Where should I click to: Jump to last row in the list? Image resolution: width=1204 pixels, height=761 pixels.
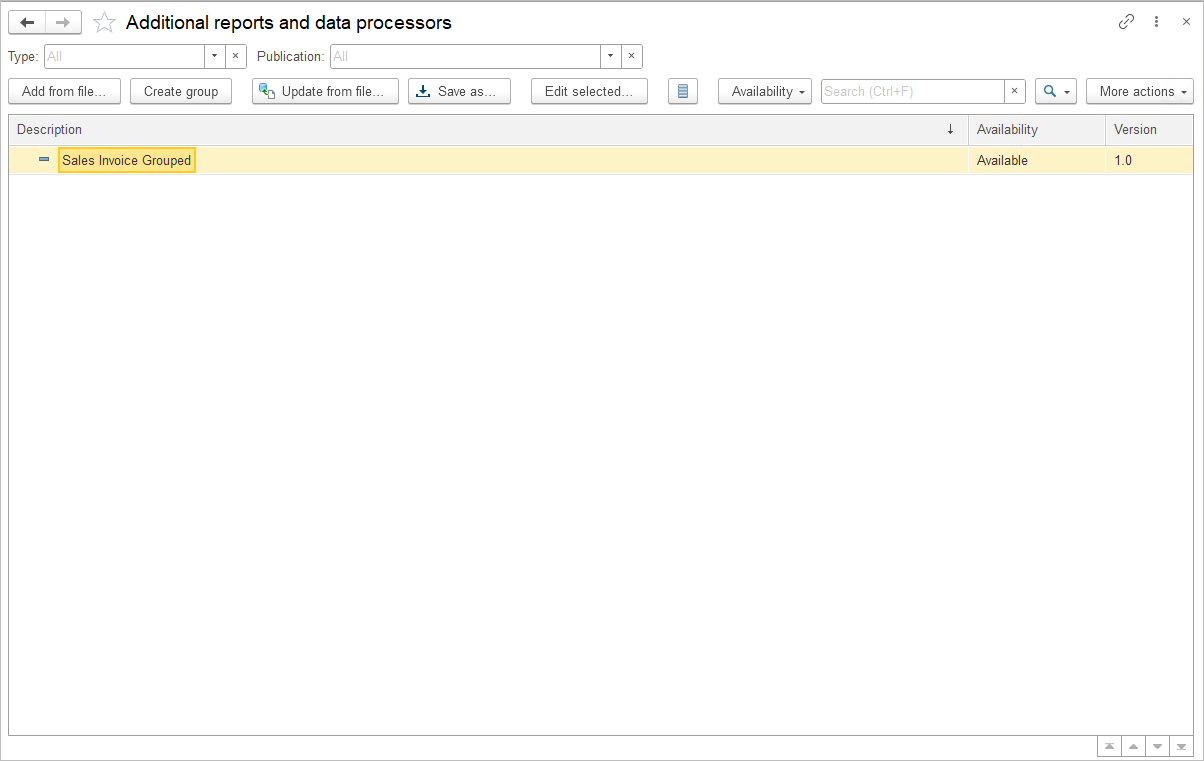[x=1181, y=746]
